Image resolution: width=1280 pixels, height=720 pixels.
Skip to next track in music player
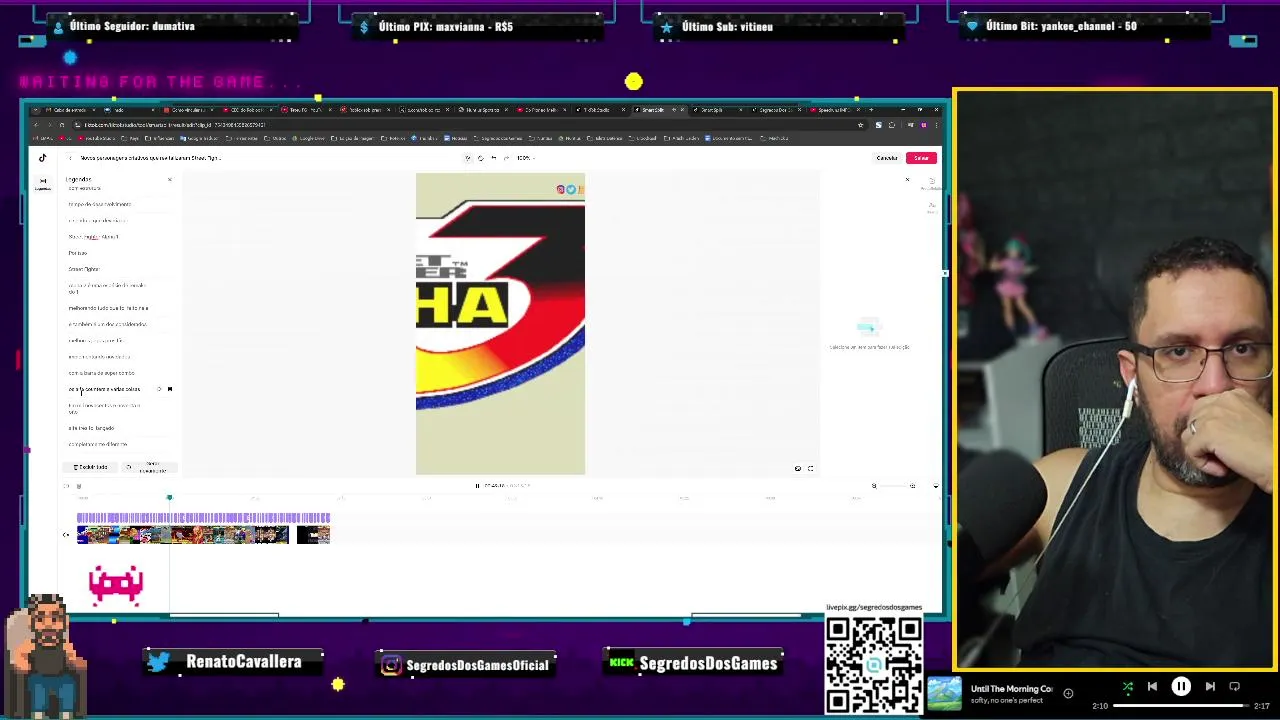pyautogui.click(x=1210, y=687)
